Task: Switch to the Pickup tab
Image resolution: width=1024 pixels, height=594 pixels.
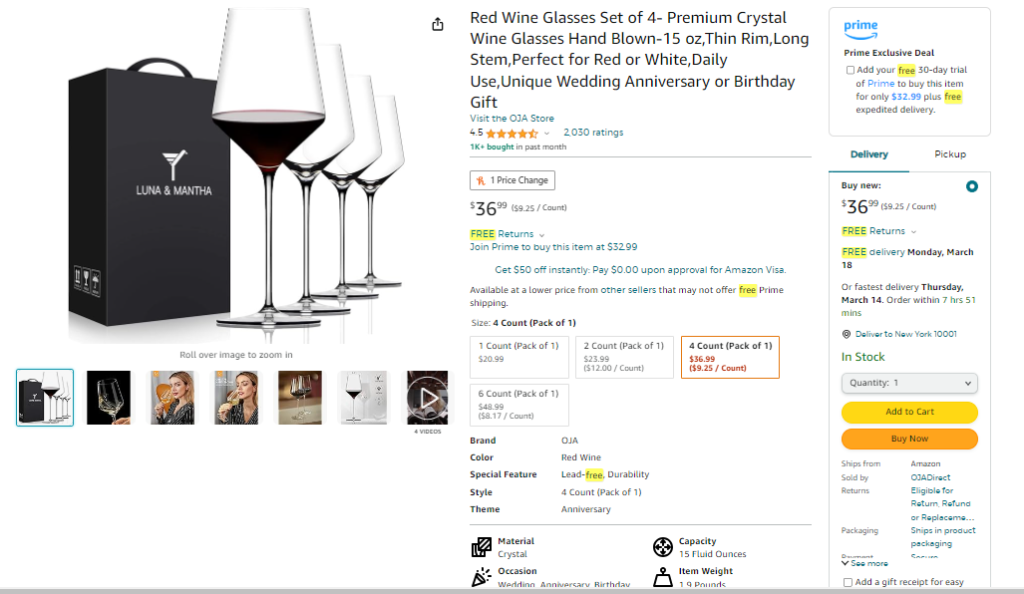Action: coord(949,154)
